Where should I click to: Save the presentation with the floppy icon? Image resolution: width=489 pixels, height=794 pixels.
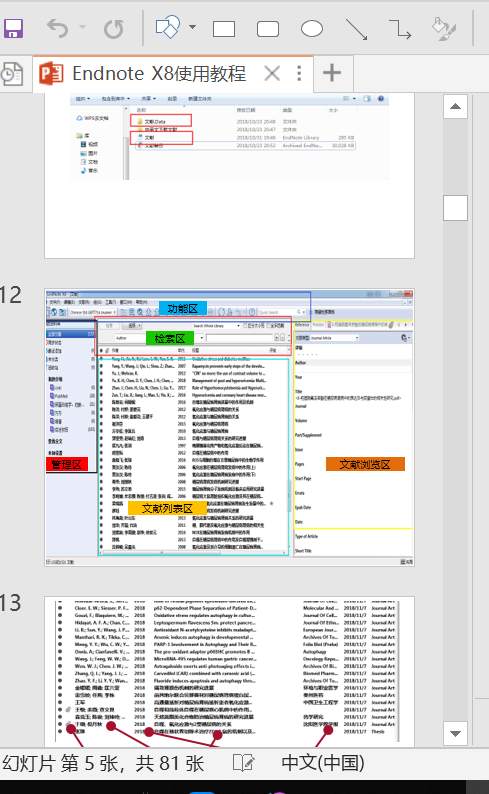pyautogui.click(x=13, y=28)
